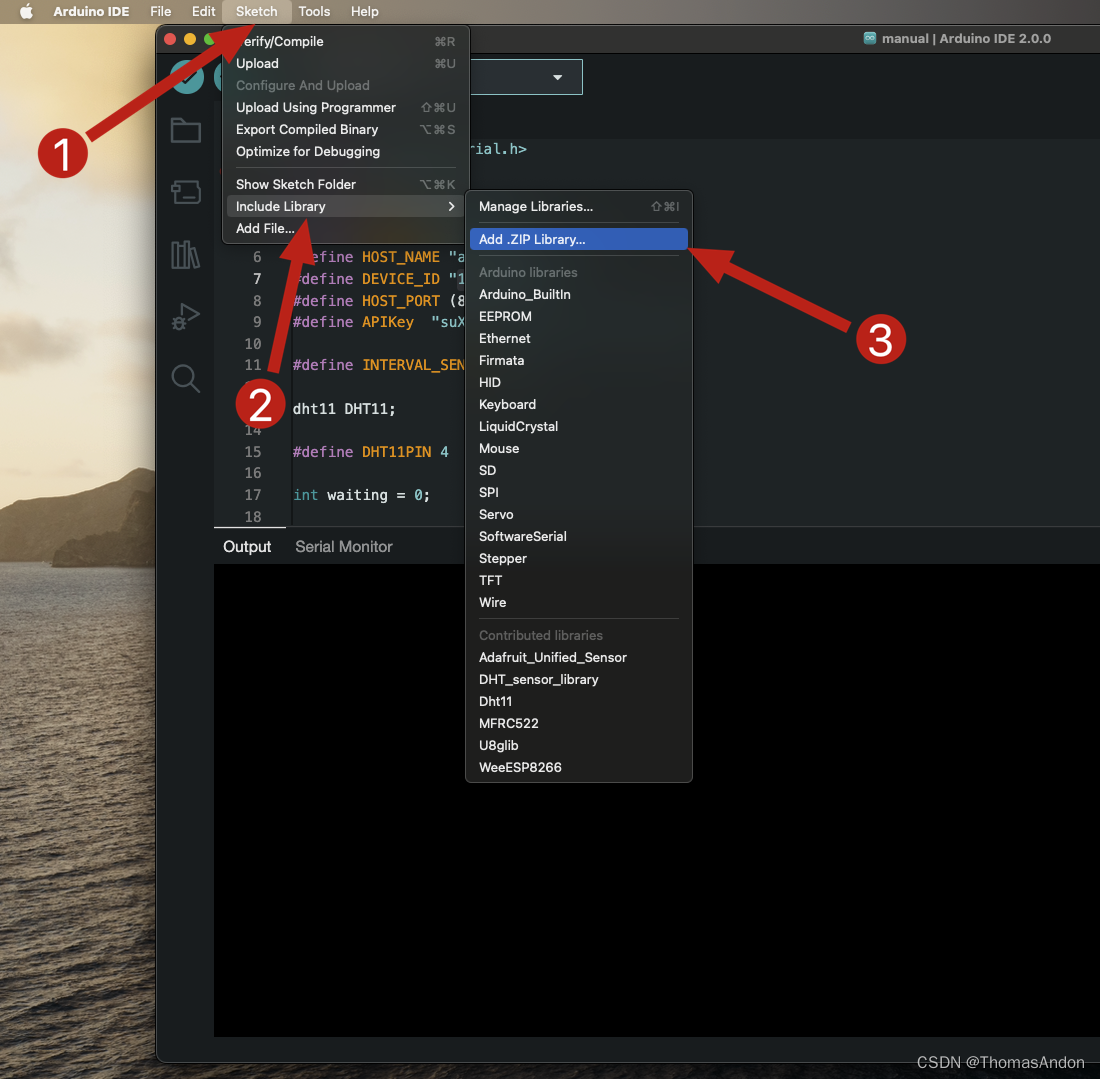The width and height of the screenshot is (1100, 1079).
Task: Open the Debug sidebar icon
Action: 186,316
